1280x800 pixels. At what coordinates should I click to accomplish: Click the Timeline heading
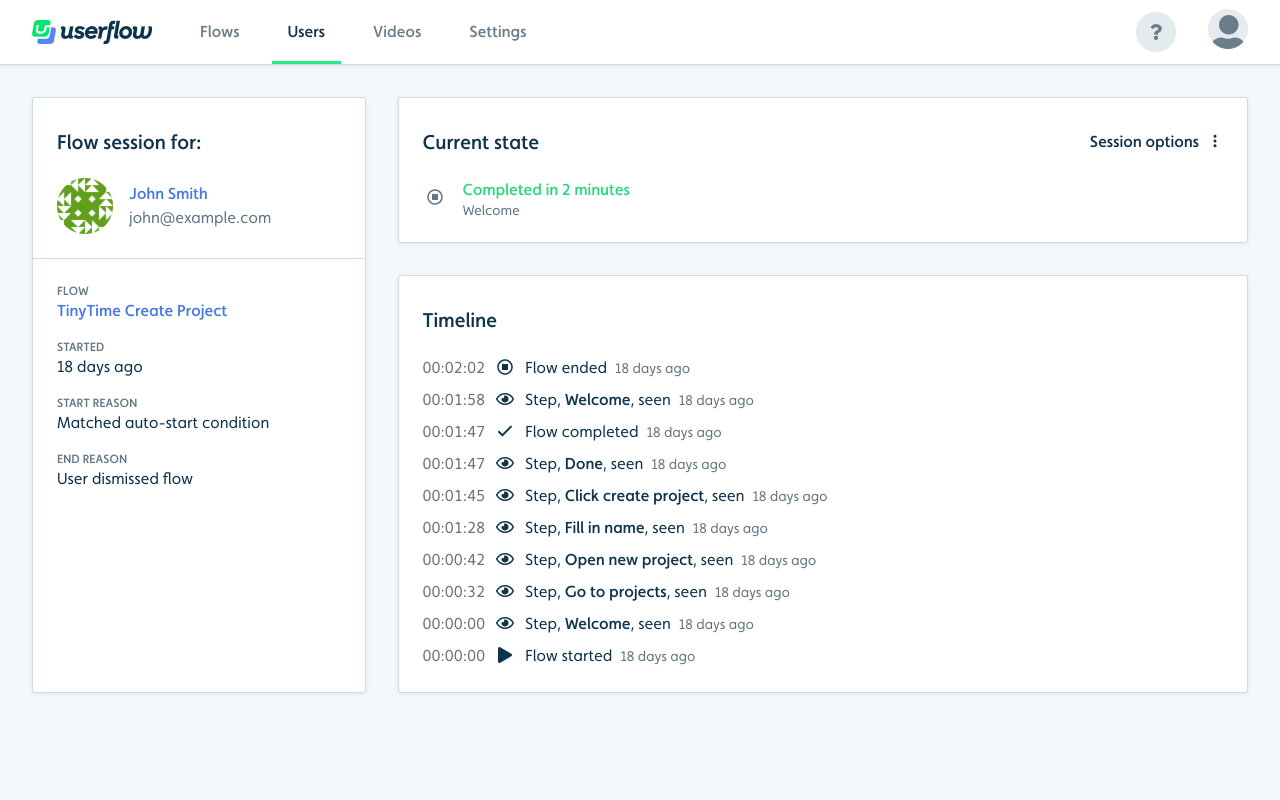460,320
